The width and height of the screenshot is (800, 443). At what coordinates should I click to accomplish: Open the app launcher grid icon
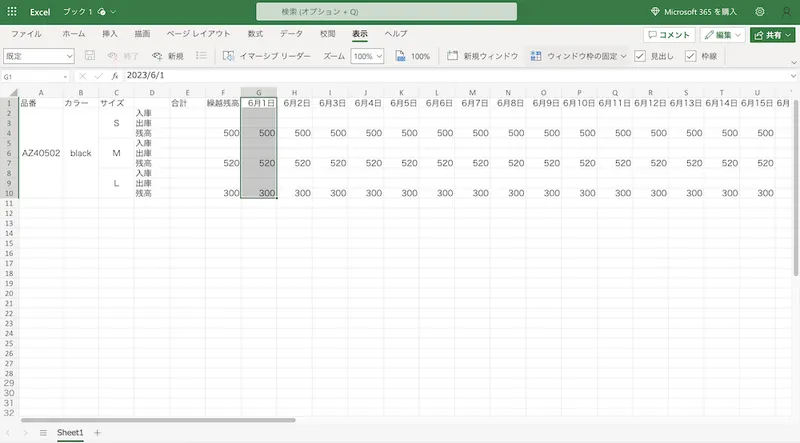[x=12, y=11]
